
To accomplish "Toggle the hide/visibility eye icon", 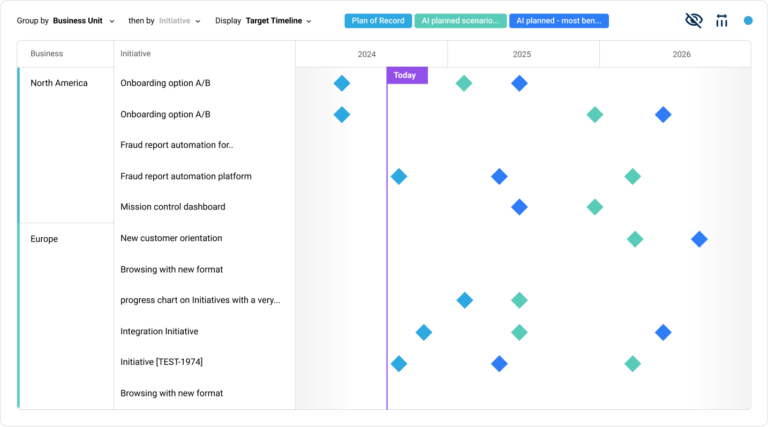I will click(x=694, y=20).
